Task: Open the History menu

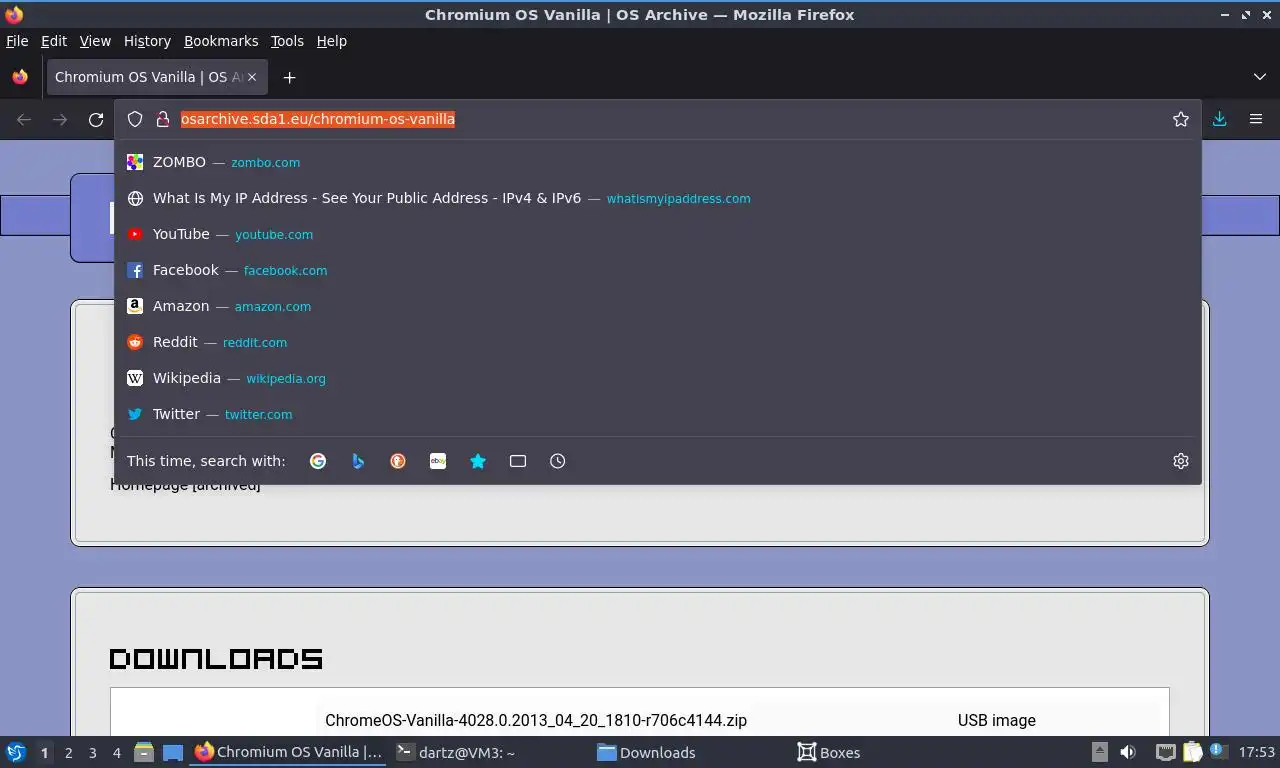Action: coord(147,41)
